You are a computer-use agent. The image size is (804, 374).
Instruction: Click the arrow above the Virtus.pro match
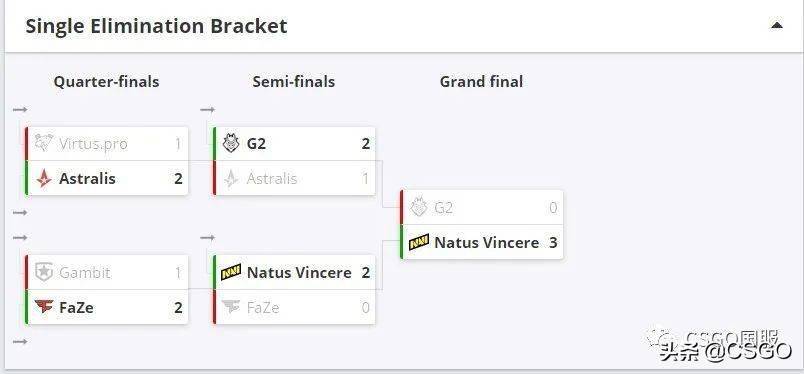click(20, 109)
